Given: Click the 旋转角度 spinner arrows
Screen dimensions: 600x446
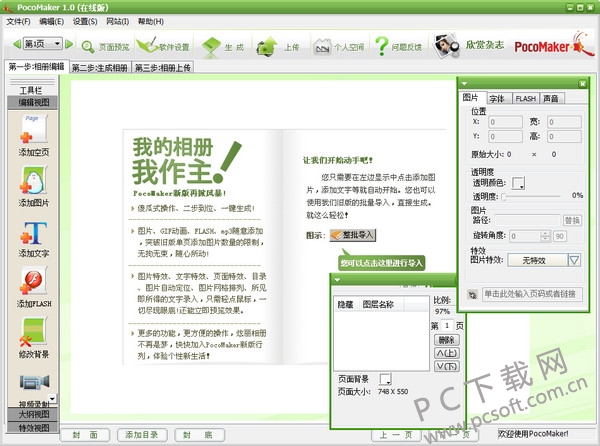Looking at the screenshot, I should click(545, 236).
